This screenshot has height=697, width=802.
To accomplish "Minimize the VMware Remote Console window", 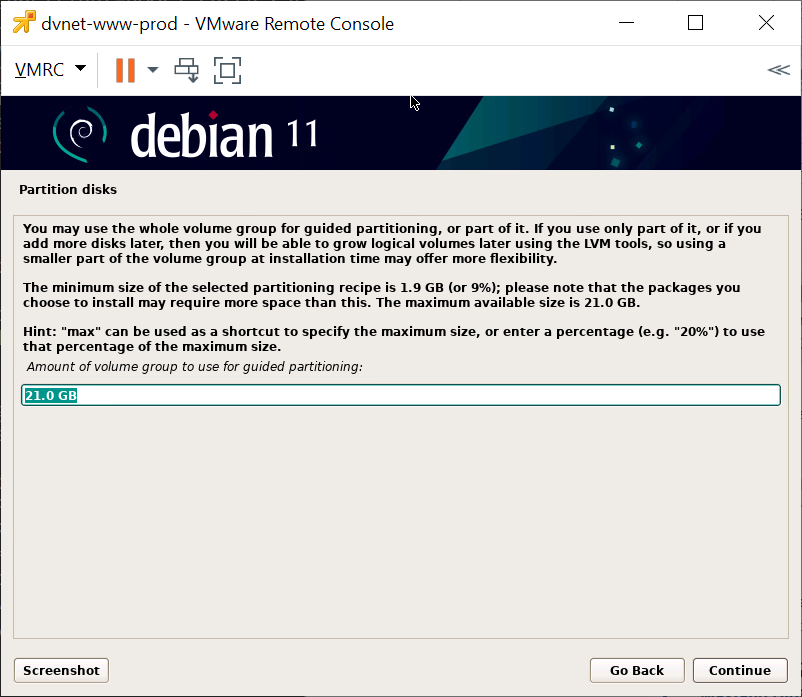I will [626, 23].
